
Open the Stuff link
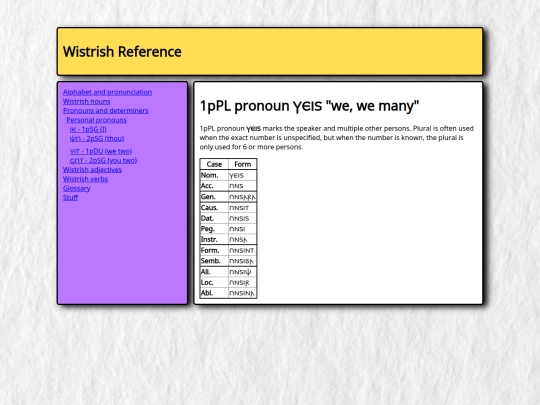pyautogui.click(x=71, y=198)
